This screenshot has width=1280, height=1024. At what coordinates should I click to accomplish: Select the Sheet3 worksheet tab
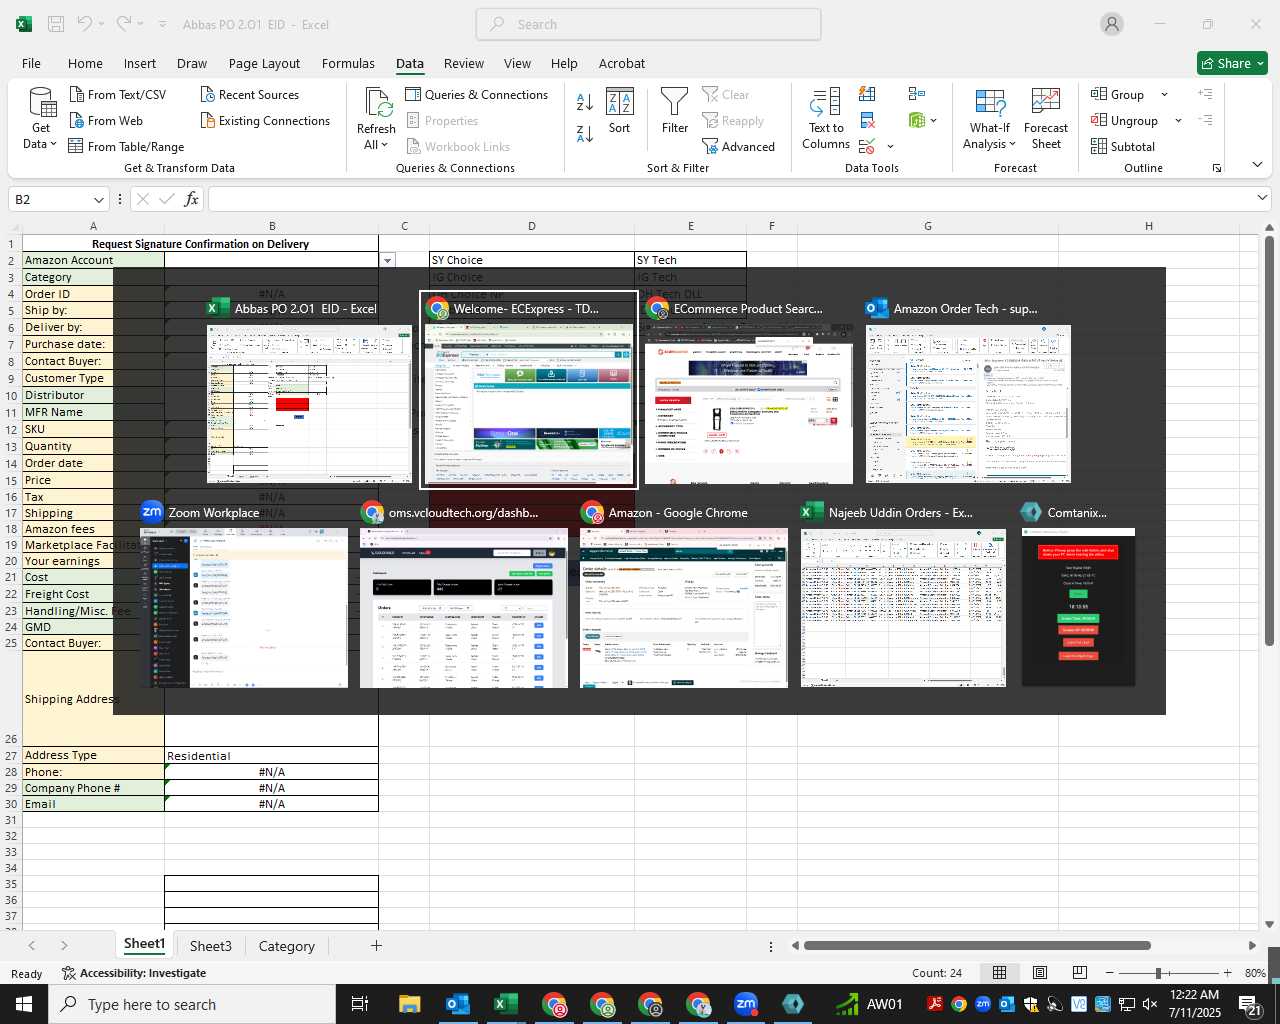click(x=211, y=946)
